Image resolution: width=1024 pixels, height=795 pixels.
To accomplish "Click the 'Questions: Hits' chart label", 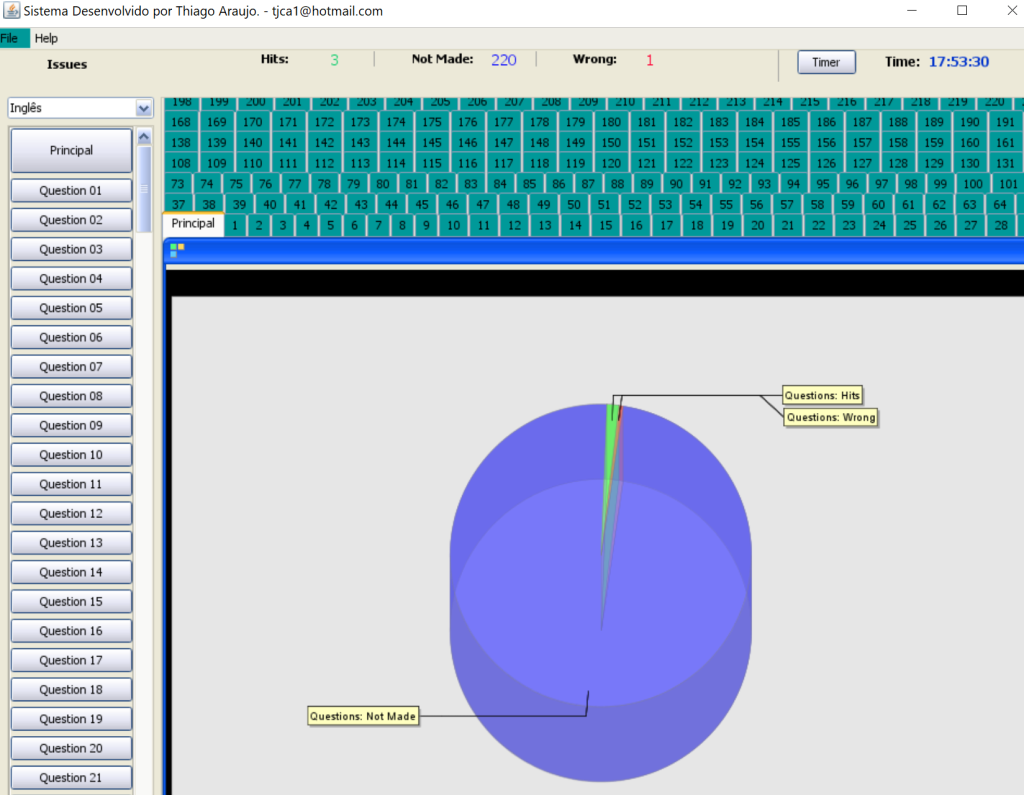I will point(822,395).
